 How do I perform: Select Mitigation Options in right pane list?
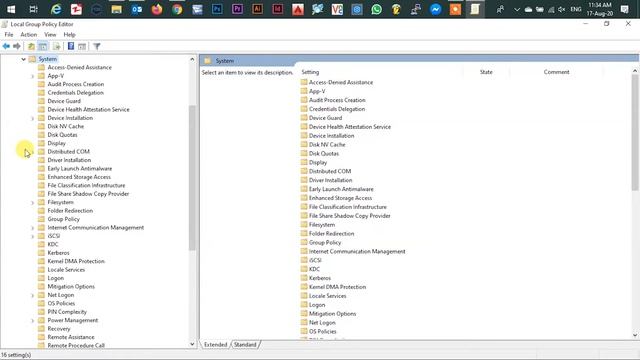333,314
